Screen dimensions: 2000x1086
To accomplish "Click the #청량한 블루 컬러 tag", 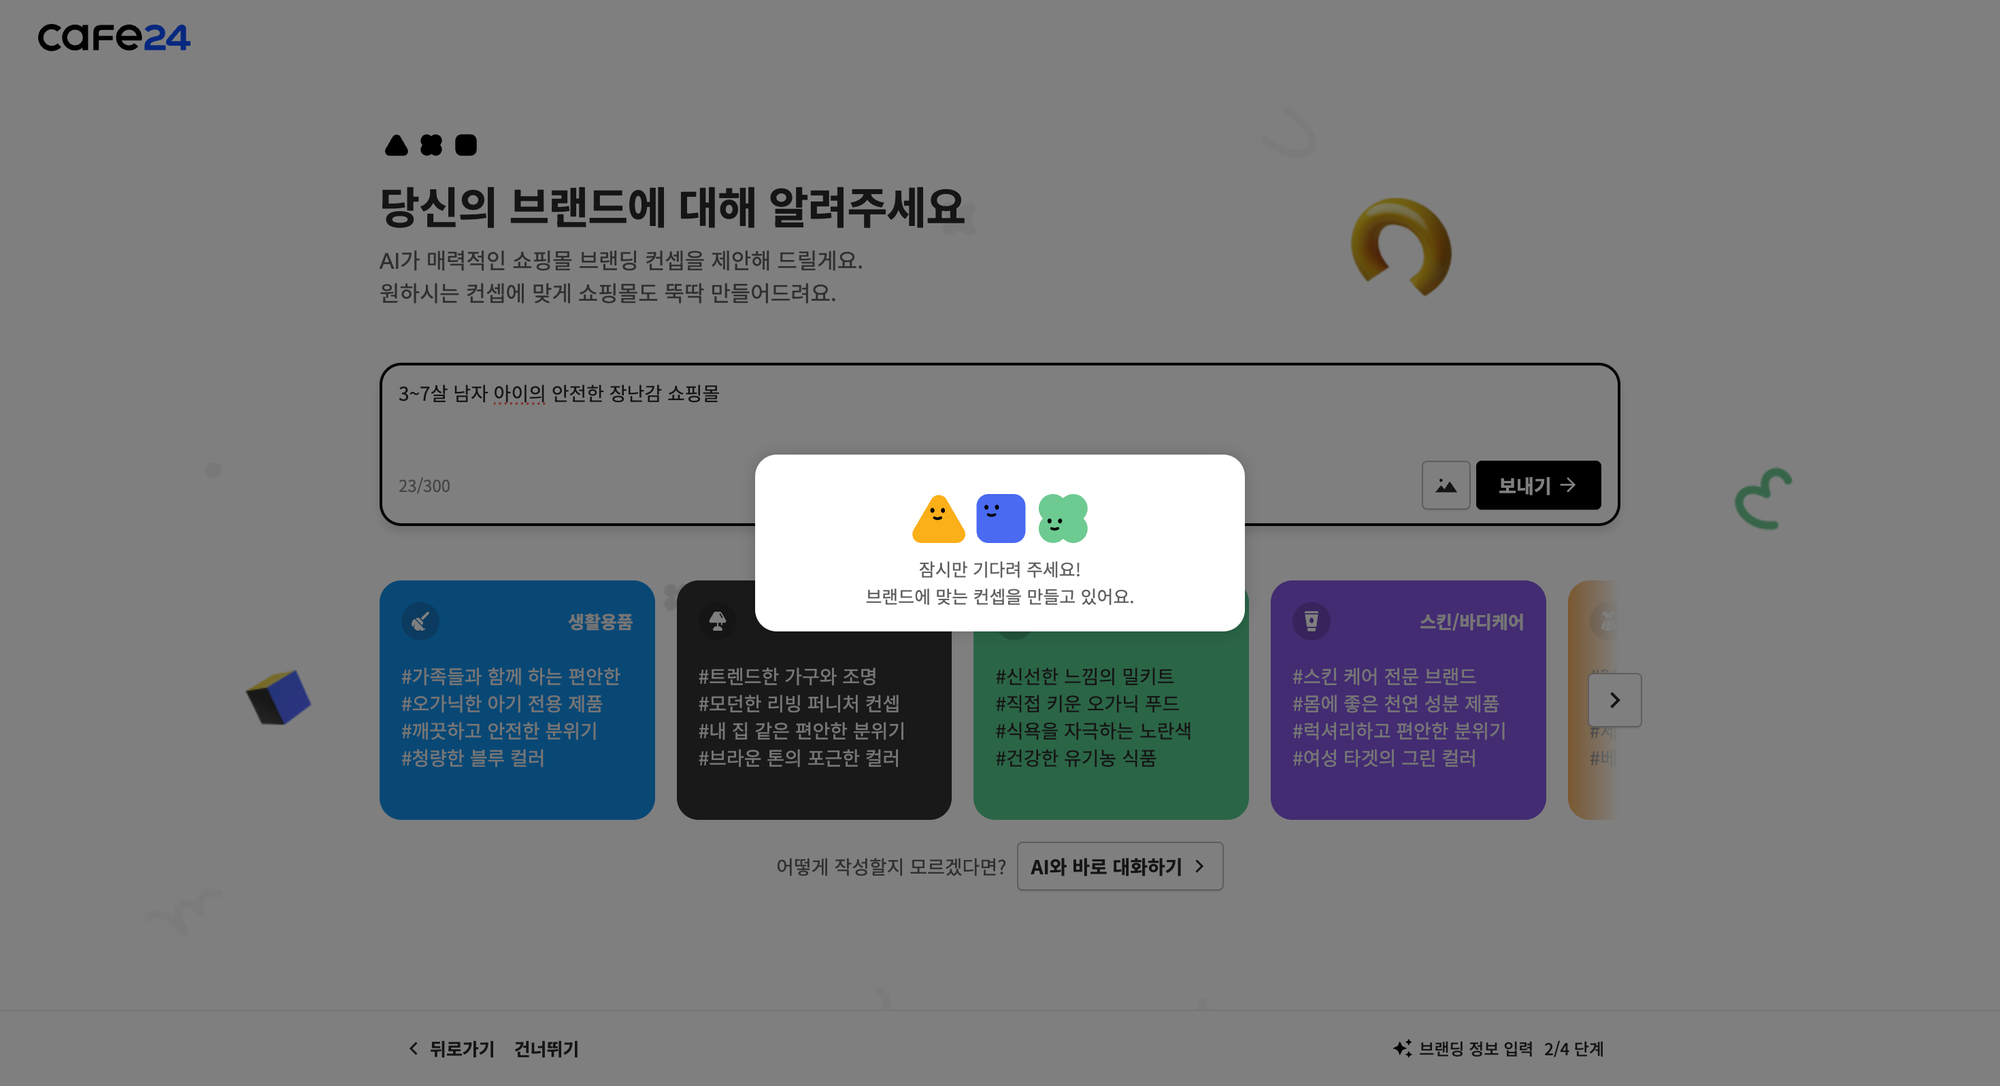I will coord(473,758).
